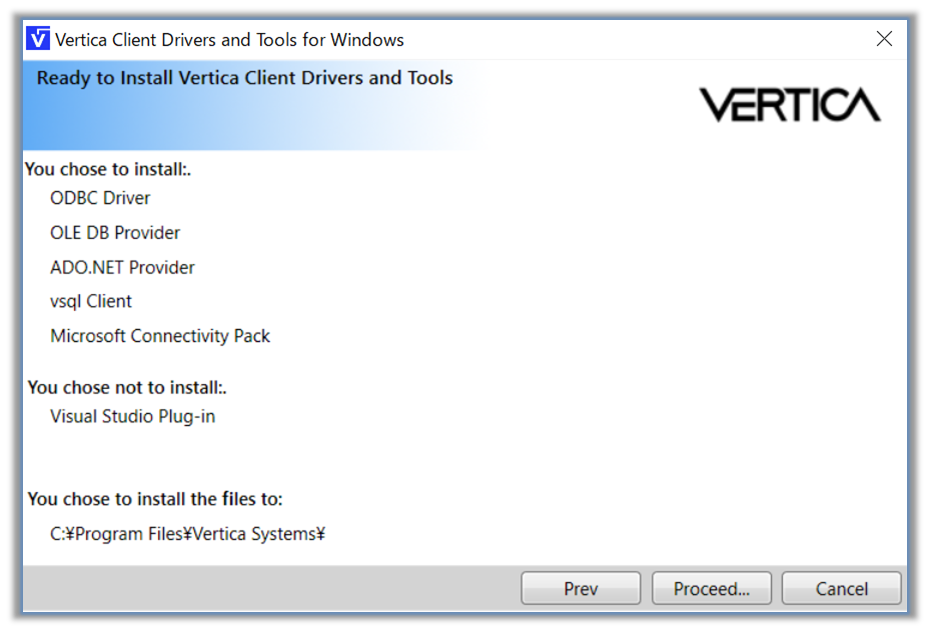
Task: Click the Vertica icon in the title bar
Action: tap(38, 40)
